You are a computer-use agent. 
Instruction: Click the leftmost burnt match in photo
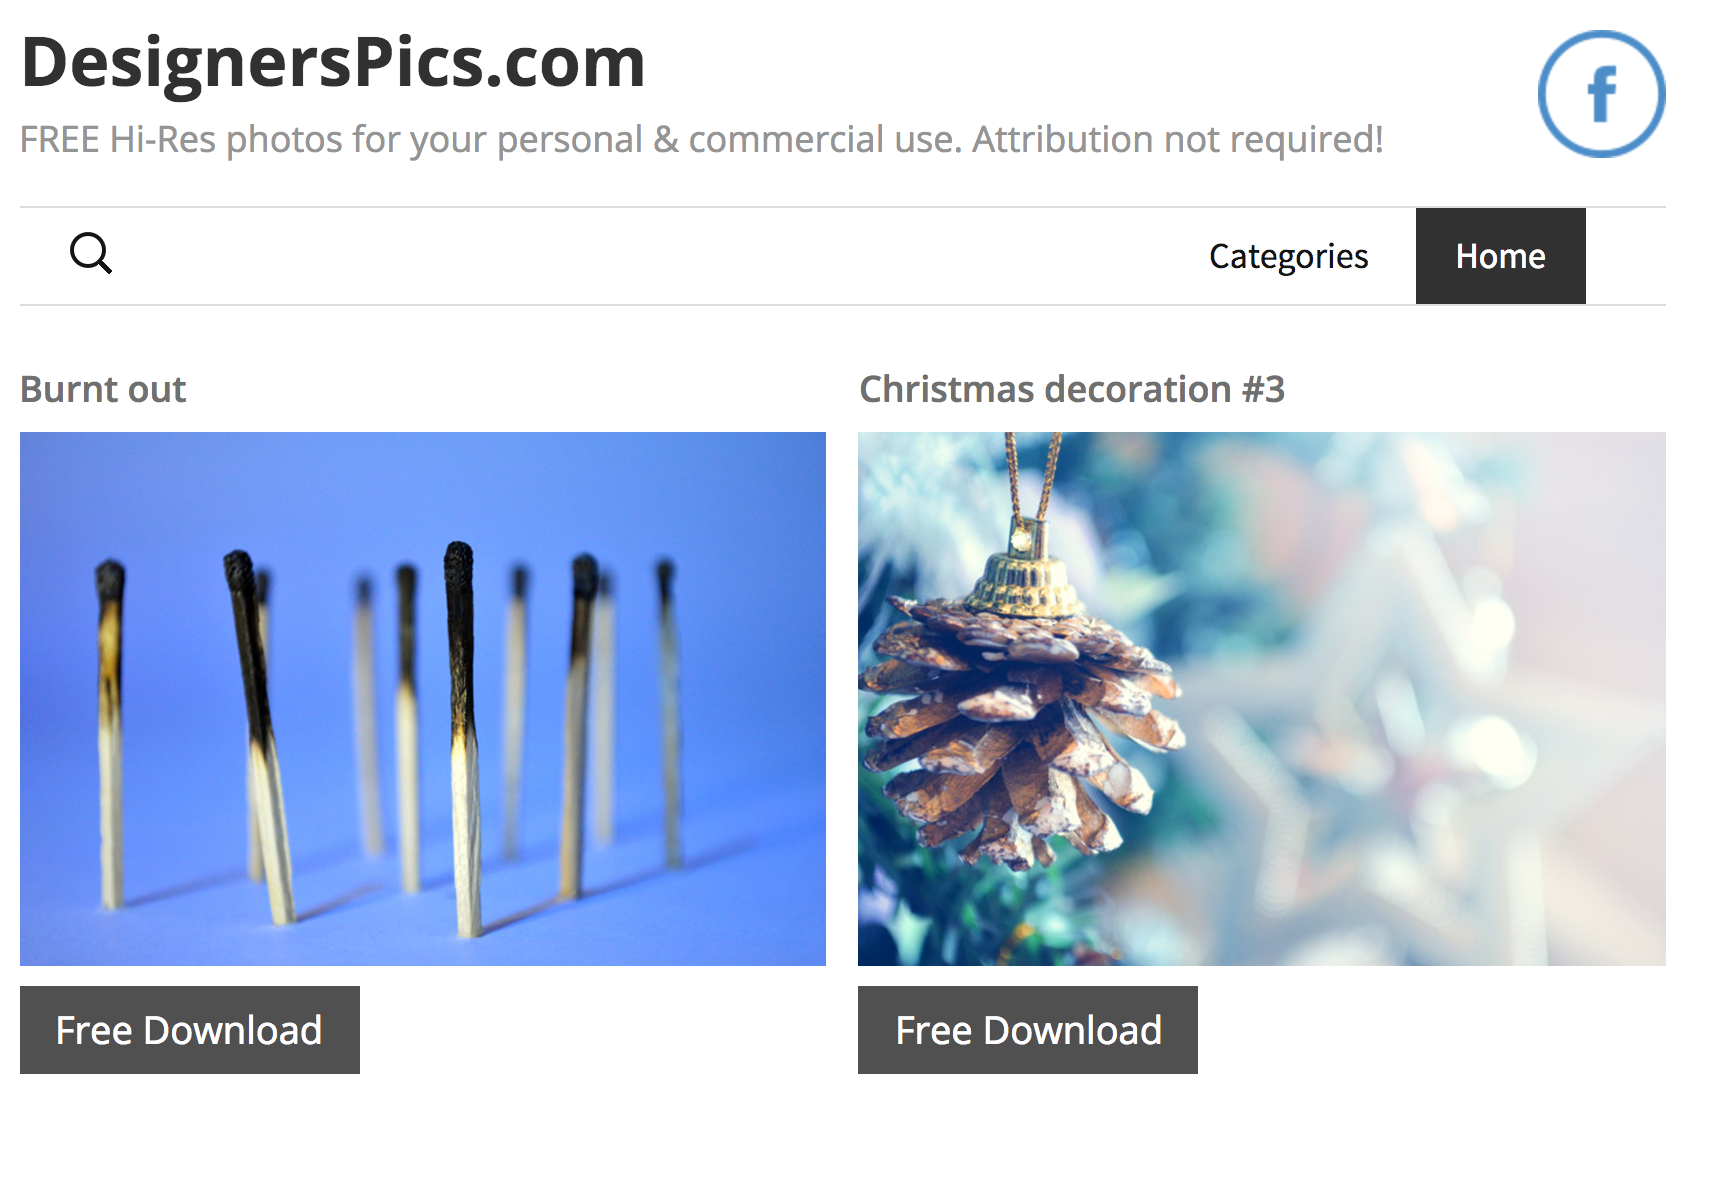pyautogui.click(x=110, y=735)
